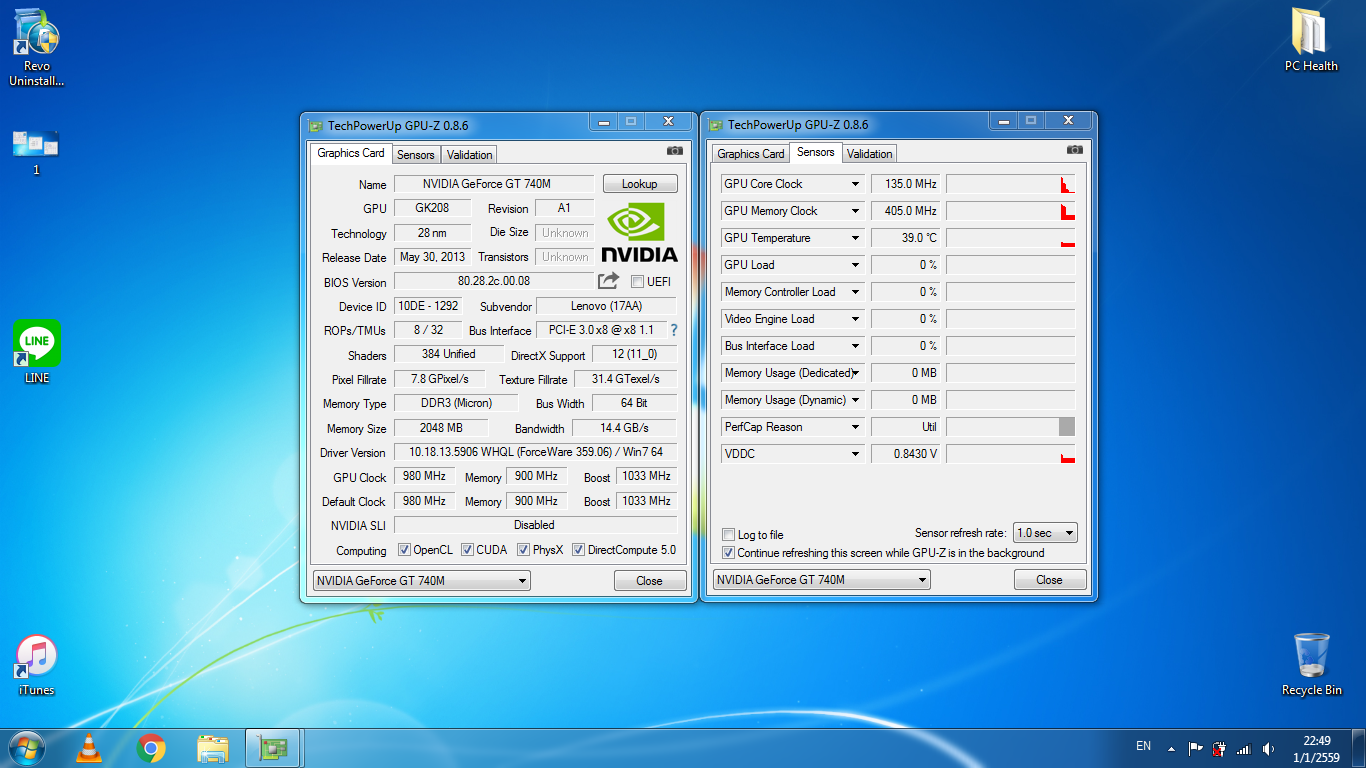Expand the Bus Interface Load dropdown arrow
The height and width of the screenshot is (768, 1366).
point(856,346)
